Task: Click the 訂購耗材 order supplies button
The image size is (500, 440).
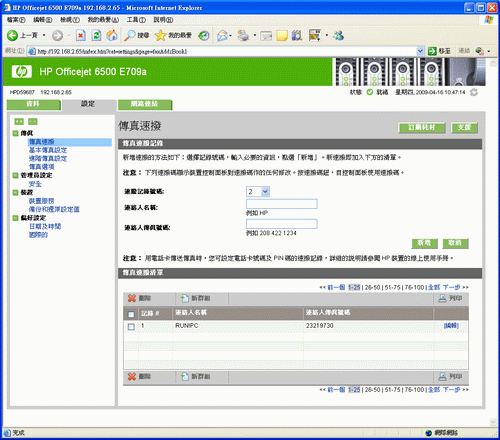Action: click(422, 128)
